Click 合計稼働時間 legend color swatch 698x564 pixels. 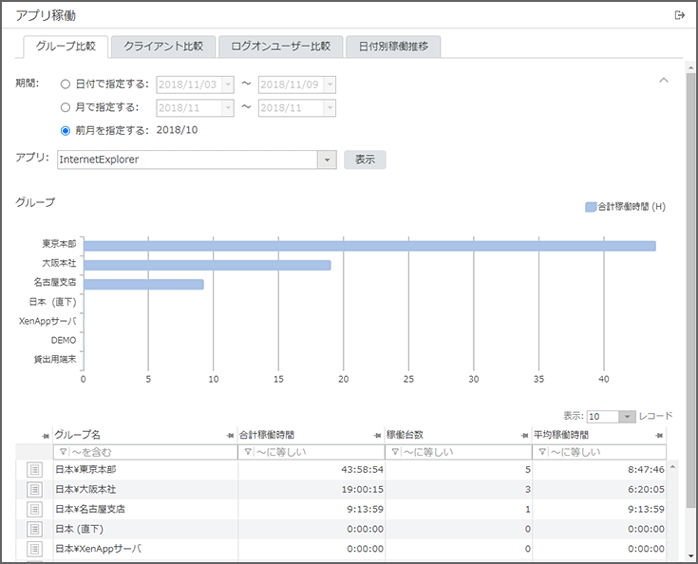[x=590, y=207]
